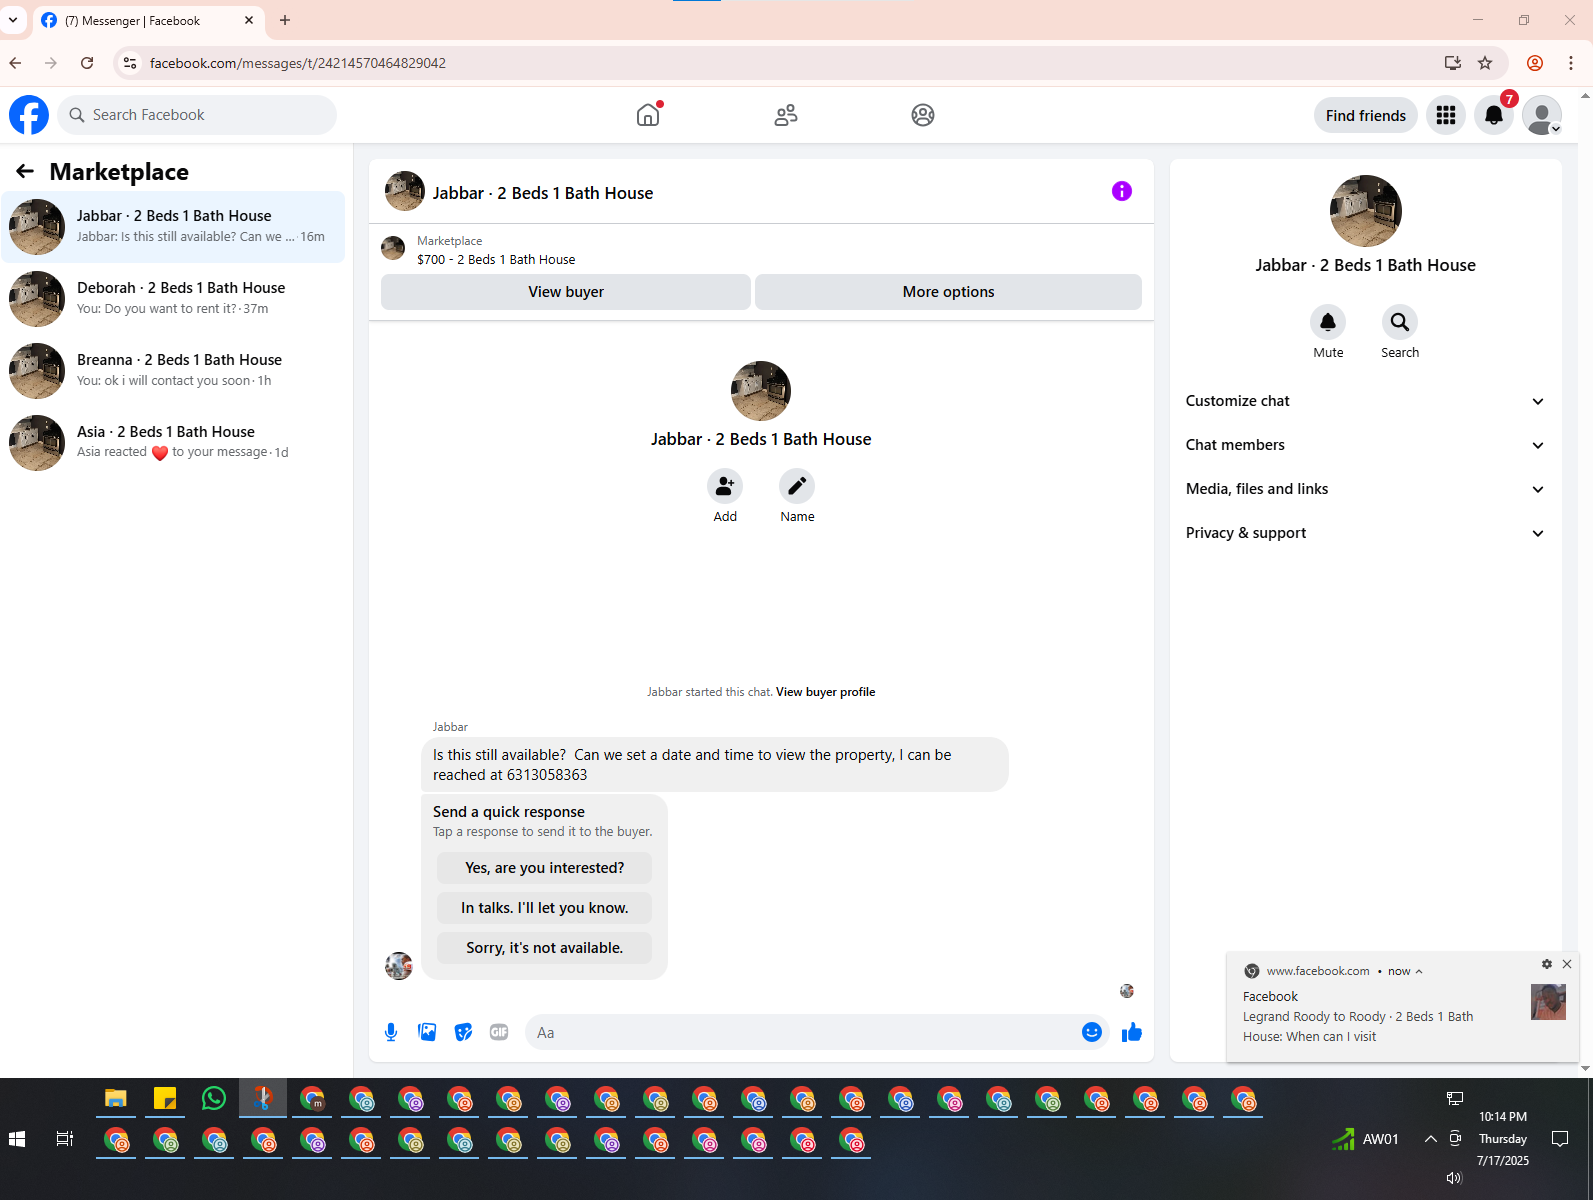The width and height of the screenshot is (1593, 1200).
Task: Click View buyer button
Action: tap(566, 292)
